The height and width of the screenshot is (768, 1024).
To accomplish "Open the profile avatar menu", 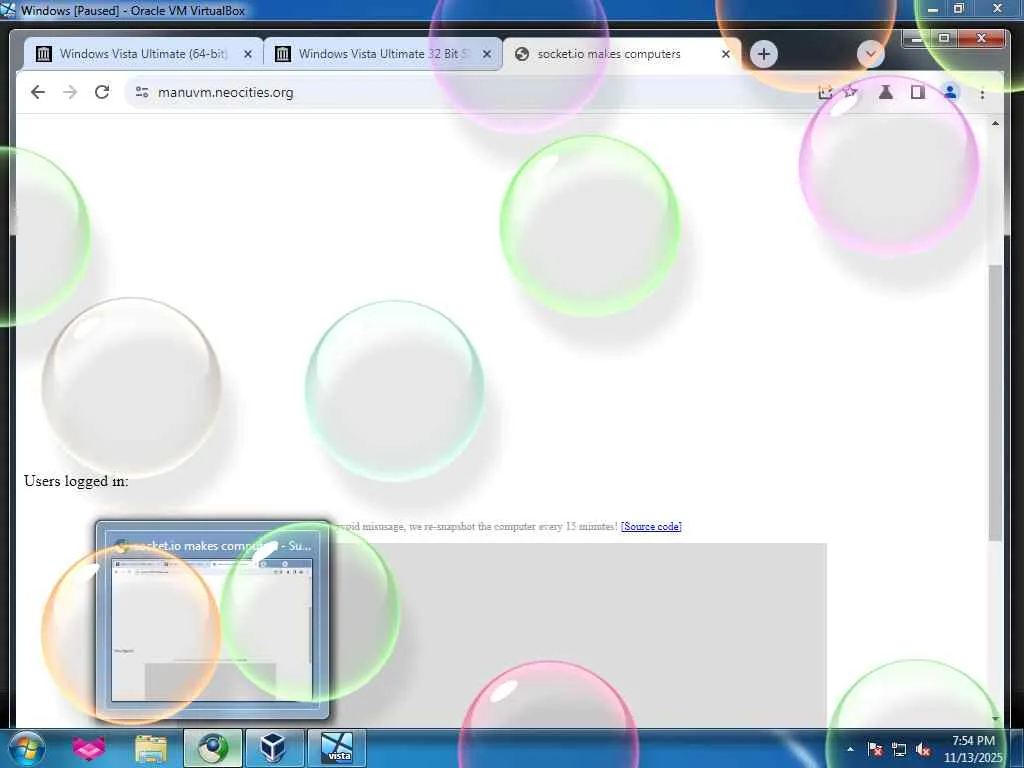I will [x=950, y=92].
